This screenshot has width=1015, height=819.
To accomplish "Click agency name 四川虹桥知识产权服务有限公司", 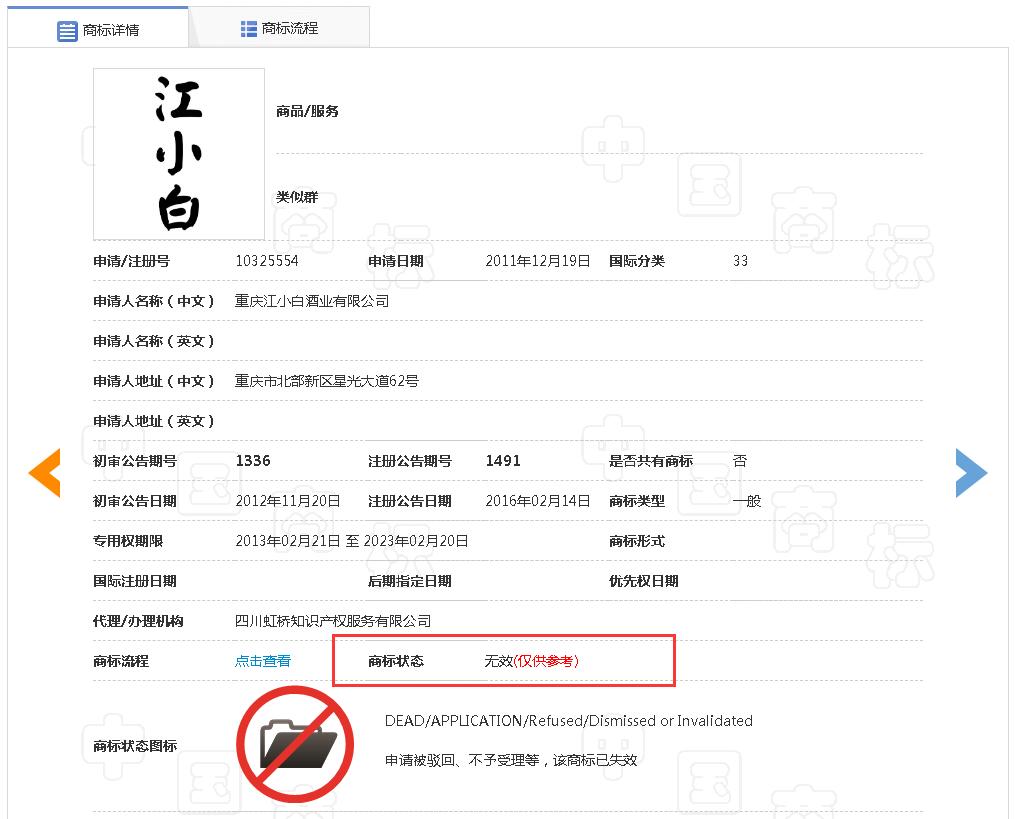I will pyautogui.click(x=333, y=621).
